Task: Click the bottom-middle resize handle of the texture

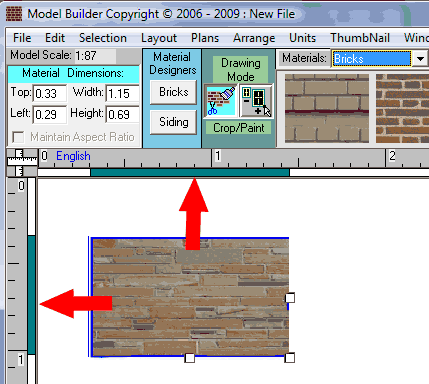Action: (190, 358)
